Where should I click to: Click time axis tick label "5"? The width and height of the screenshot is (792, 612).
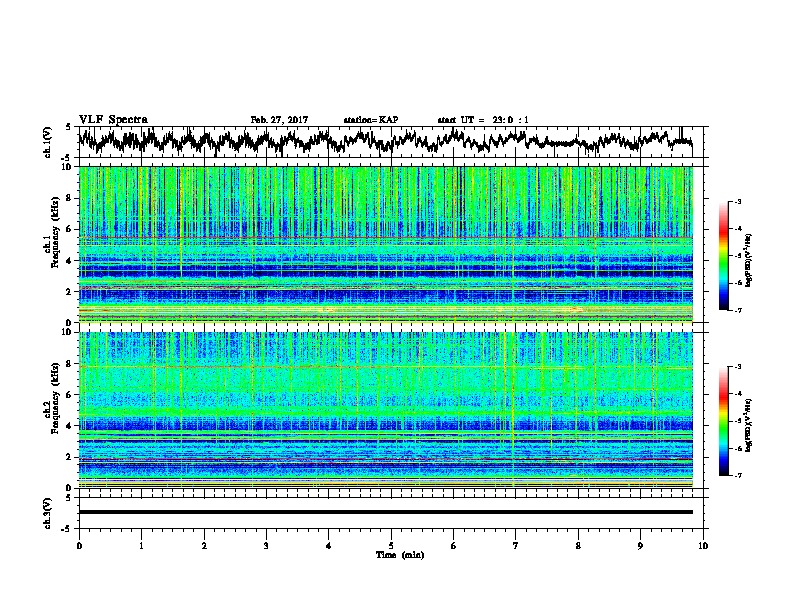point(391,546)
